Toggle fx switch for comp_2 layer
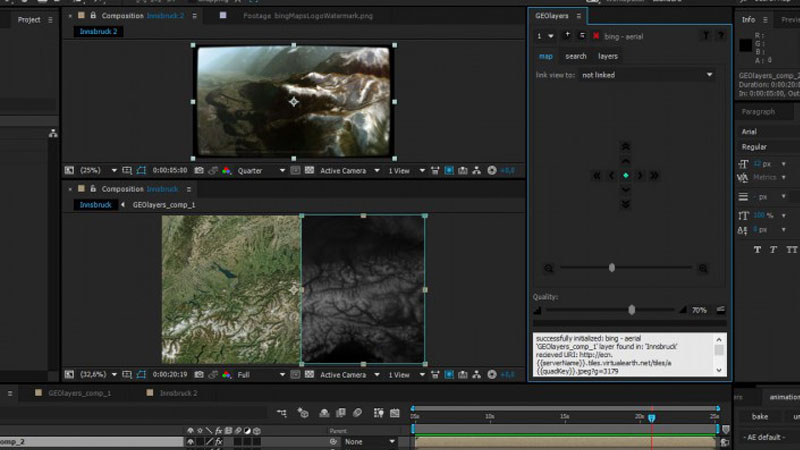 coord(218,441)
